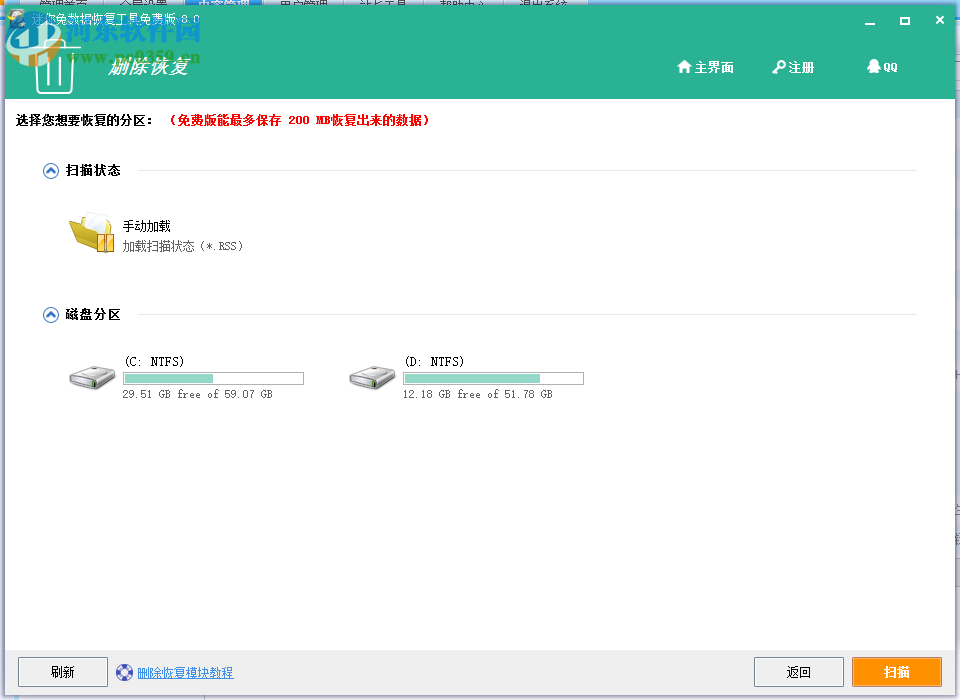
Task: Click the yellow folder icon beside 手动加载
Action: pyautogui.click(x=92, y=231)
